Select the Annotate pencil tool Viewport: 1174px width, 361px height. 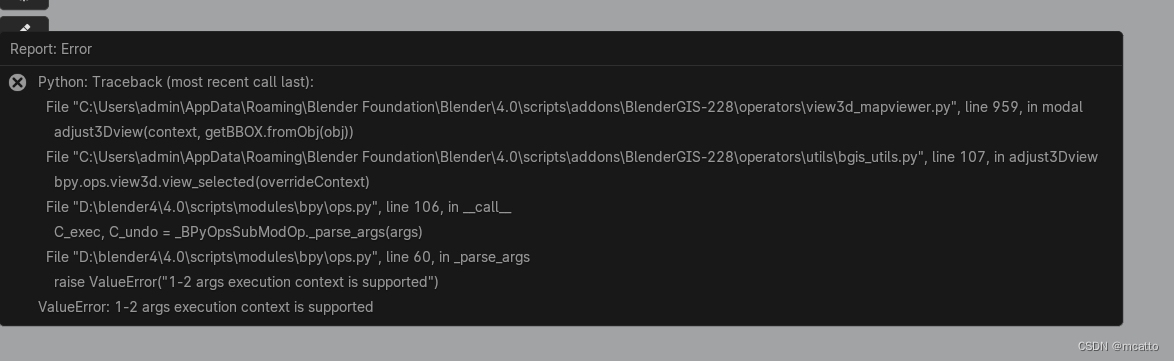click(24, 26)
